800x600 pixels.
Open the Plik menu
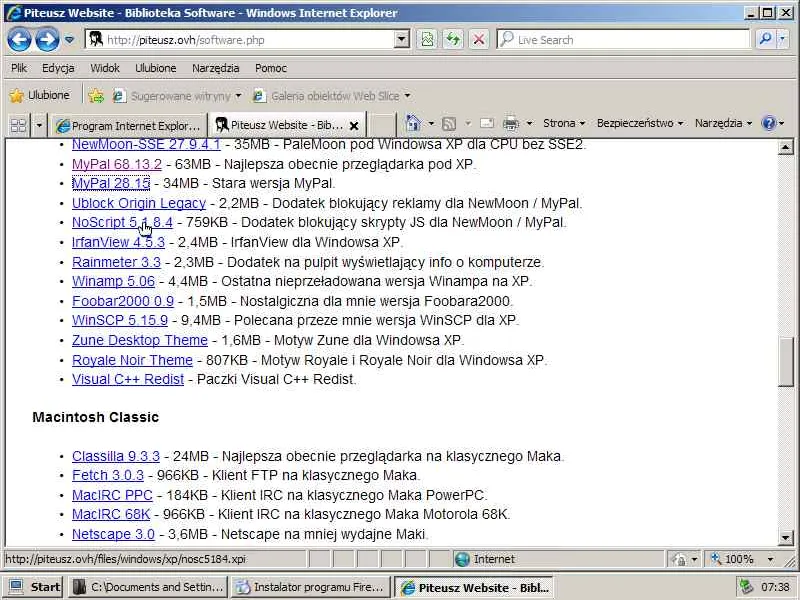coord(19,68)
